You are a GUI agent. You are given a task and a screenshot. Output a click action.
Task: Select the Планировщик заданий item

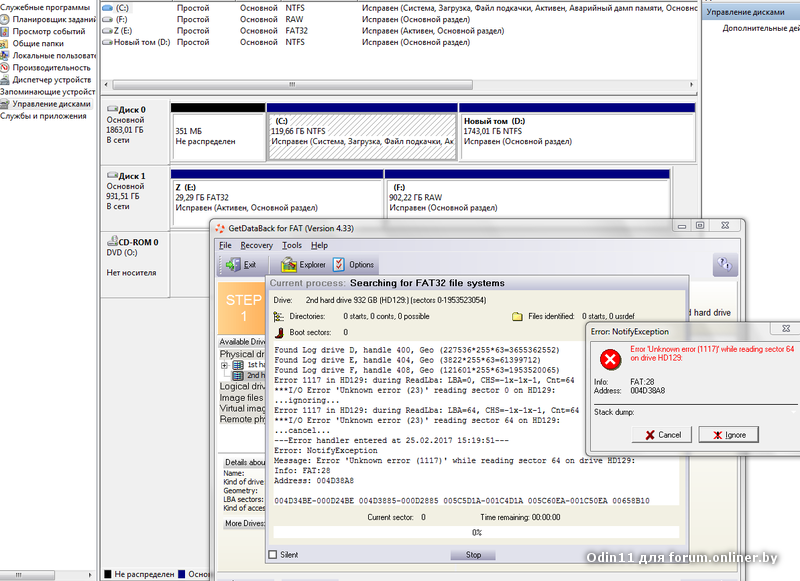coord(54,19)
